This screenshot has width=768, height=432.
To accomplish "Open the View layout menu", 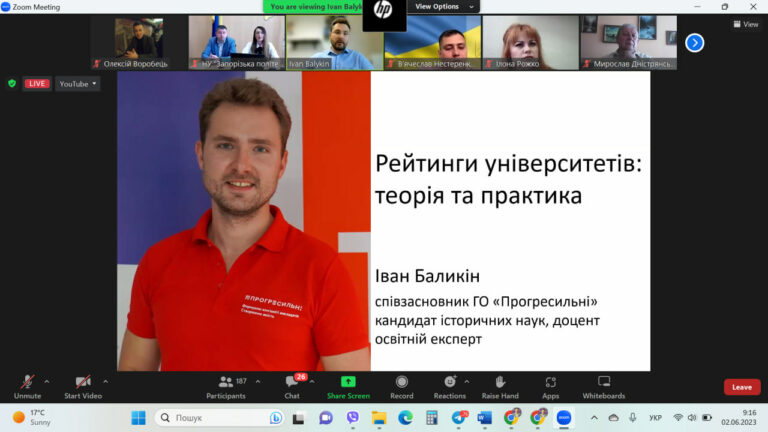I will pyautogui.click(x=745, y=24).
